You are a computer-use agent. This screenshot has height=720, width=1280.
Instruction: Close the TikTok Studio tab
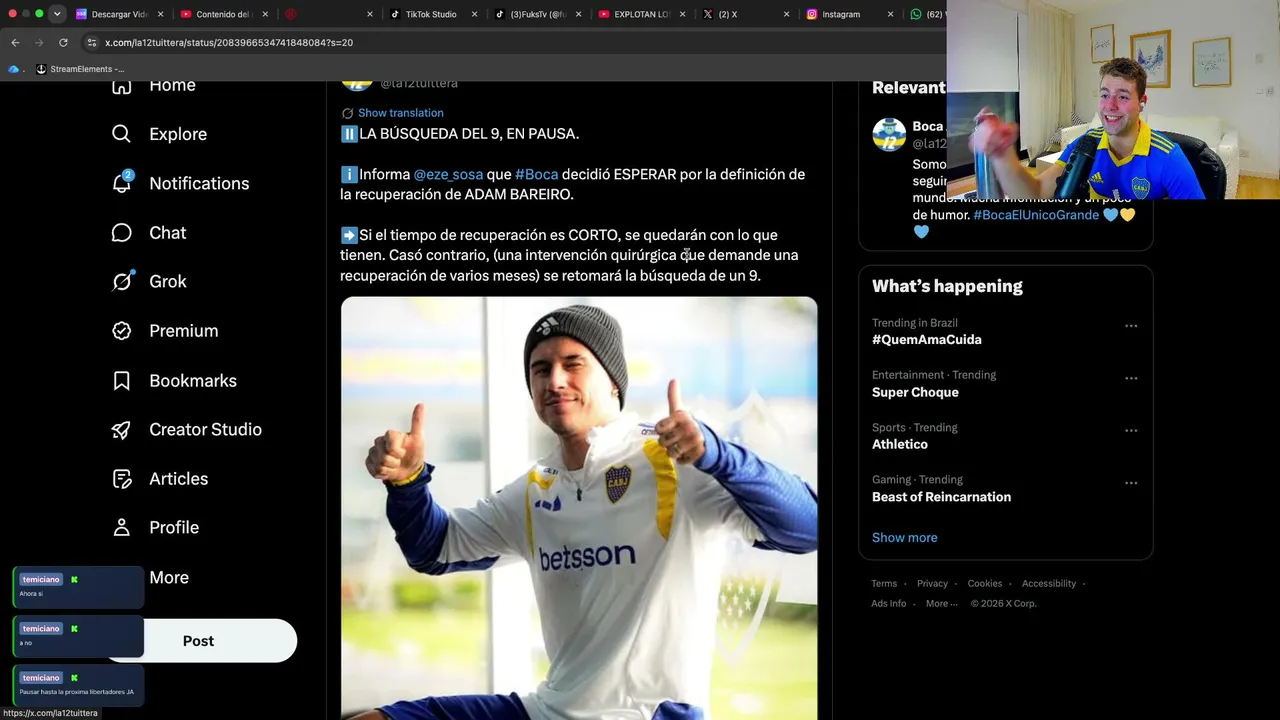pos(474,15)
